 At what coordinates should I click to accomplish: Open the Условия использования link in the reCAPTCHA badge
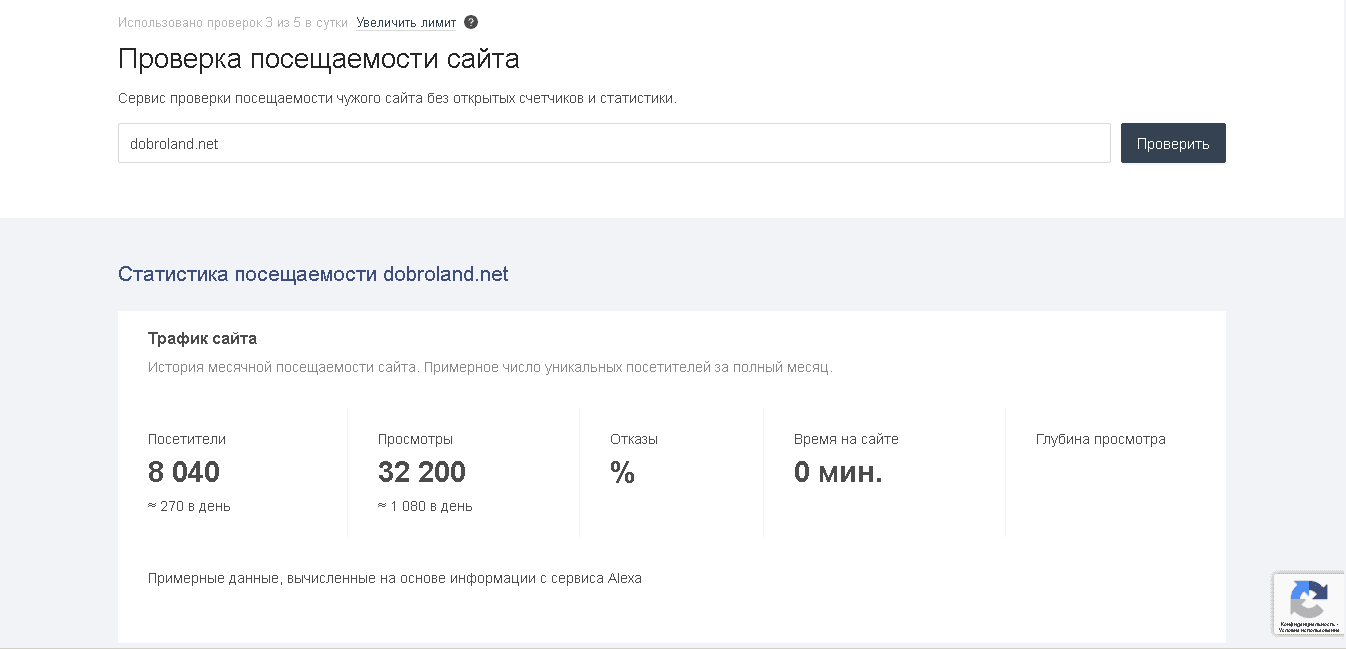[x=1310, y=629]
